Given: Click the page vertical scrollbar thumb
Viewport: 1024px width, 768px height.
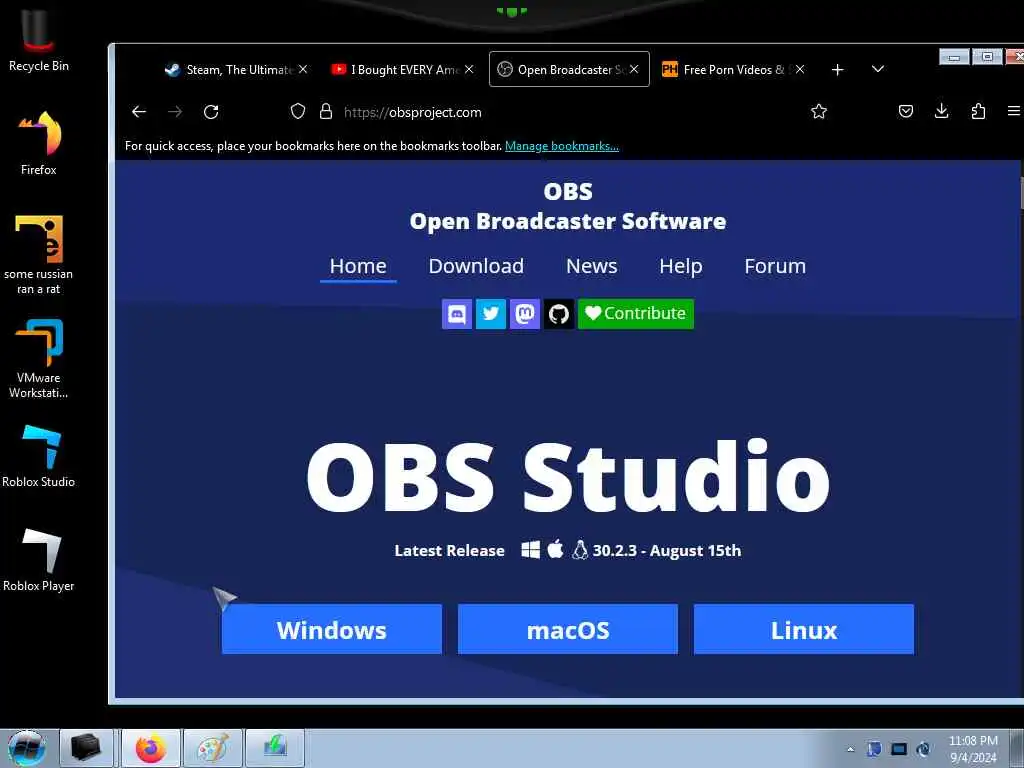Looking at the screenshot, I should (x=1021, y=193).
